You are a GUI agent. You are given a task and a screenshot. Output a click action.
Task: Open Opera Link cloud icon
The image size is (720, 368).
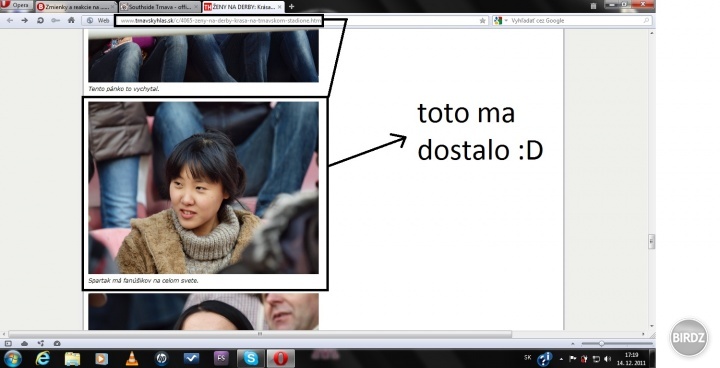coord(24,343)
